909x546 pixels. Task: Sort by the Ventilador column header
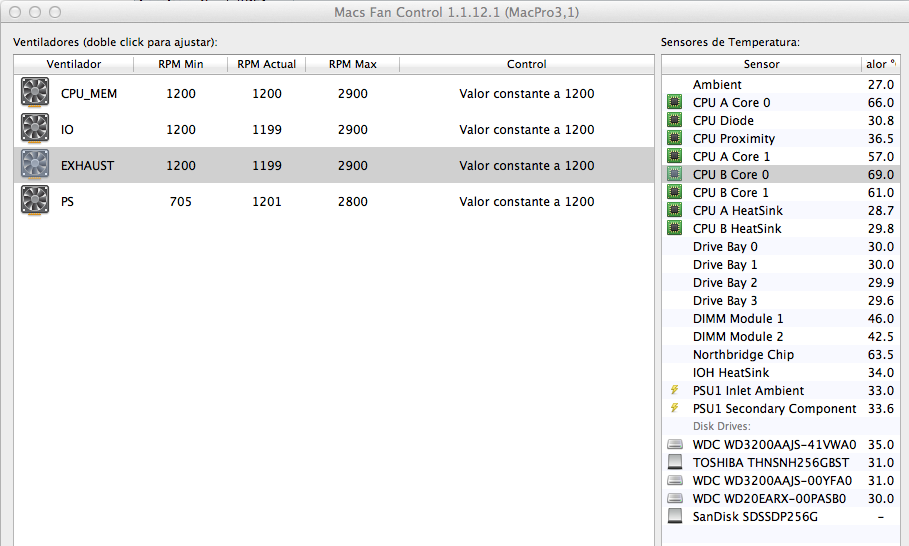point(74,64)
